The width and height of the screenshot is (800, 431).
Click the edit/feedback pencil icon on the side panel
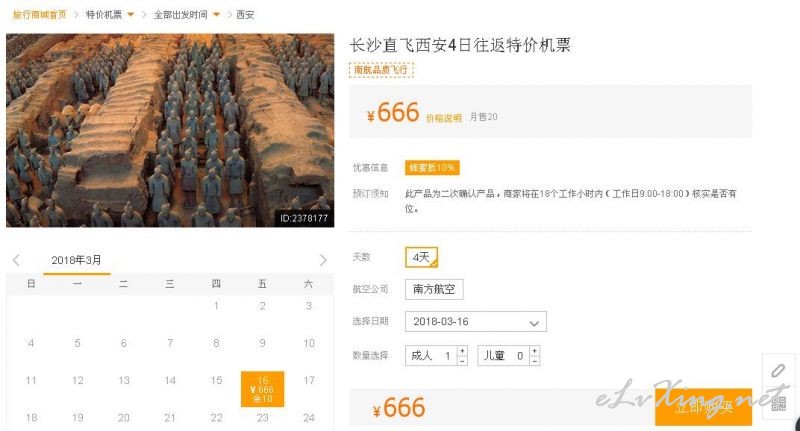pyautogui.click(x=778, y=370)
